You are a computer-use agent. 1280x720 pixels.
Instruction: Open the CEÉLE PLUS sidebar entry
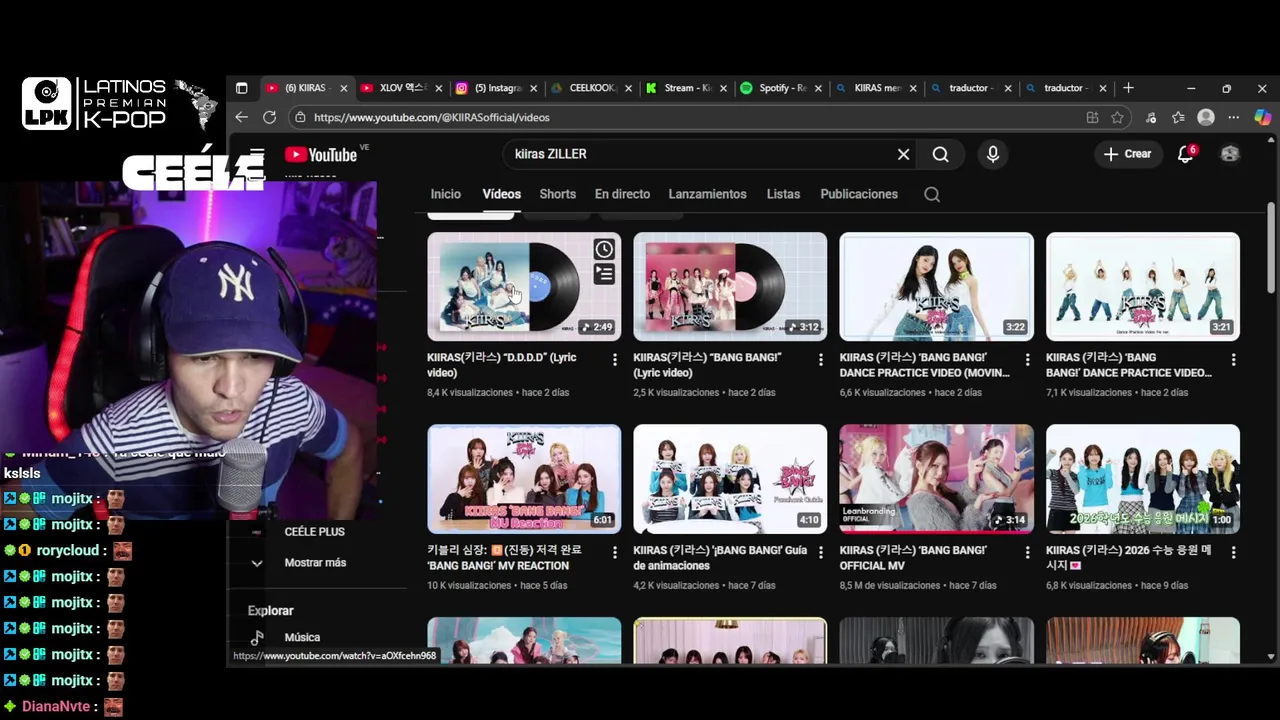[314, 532]
